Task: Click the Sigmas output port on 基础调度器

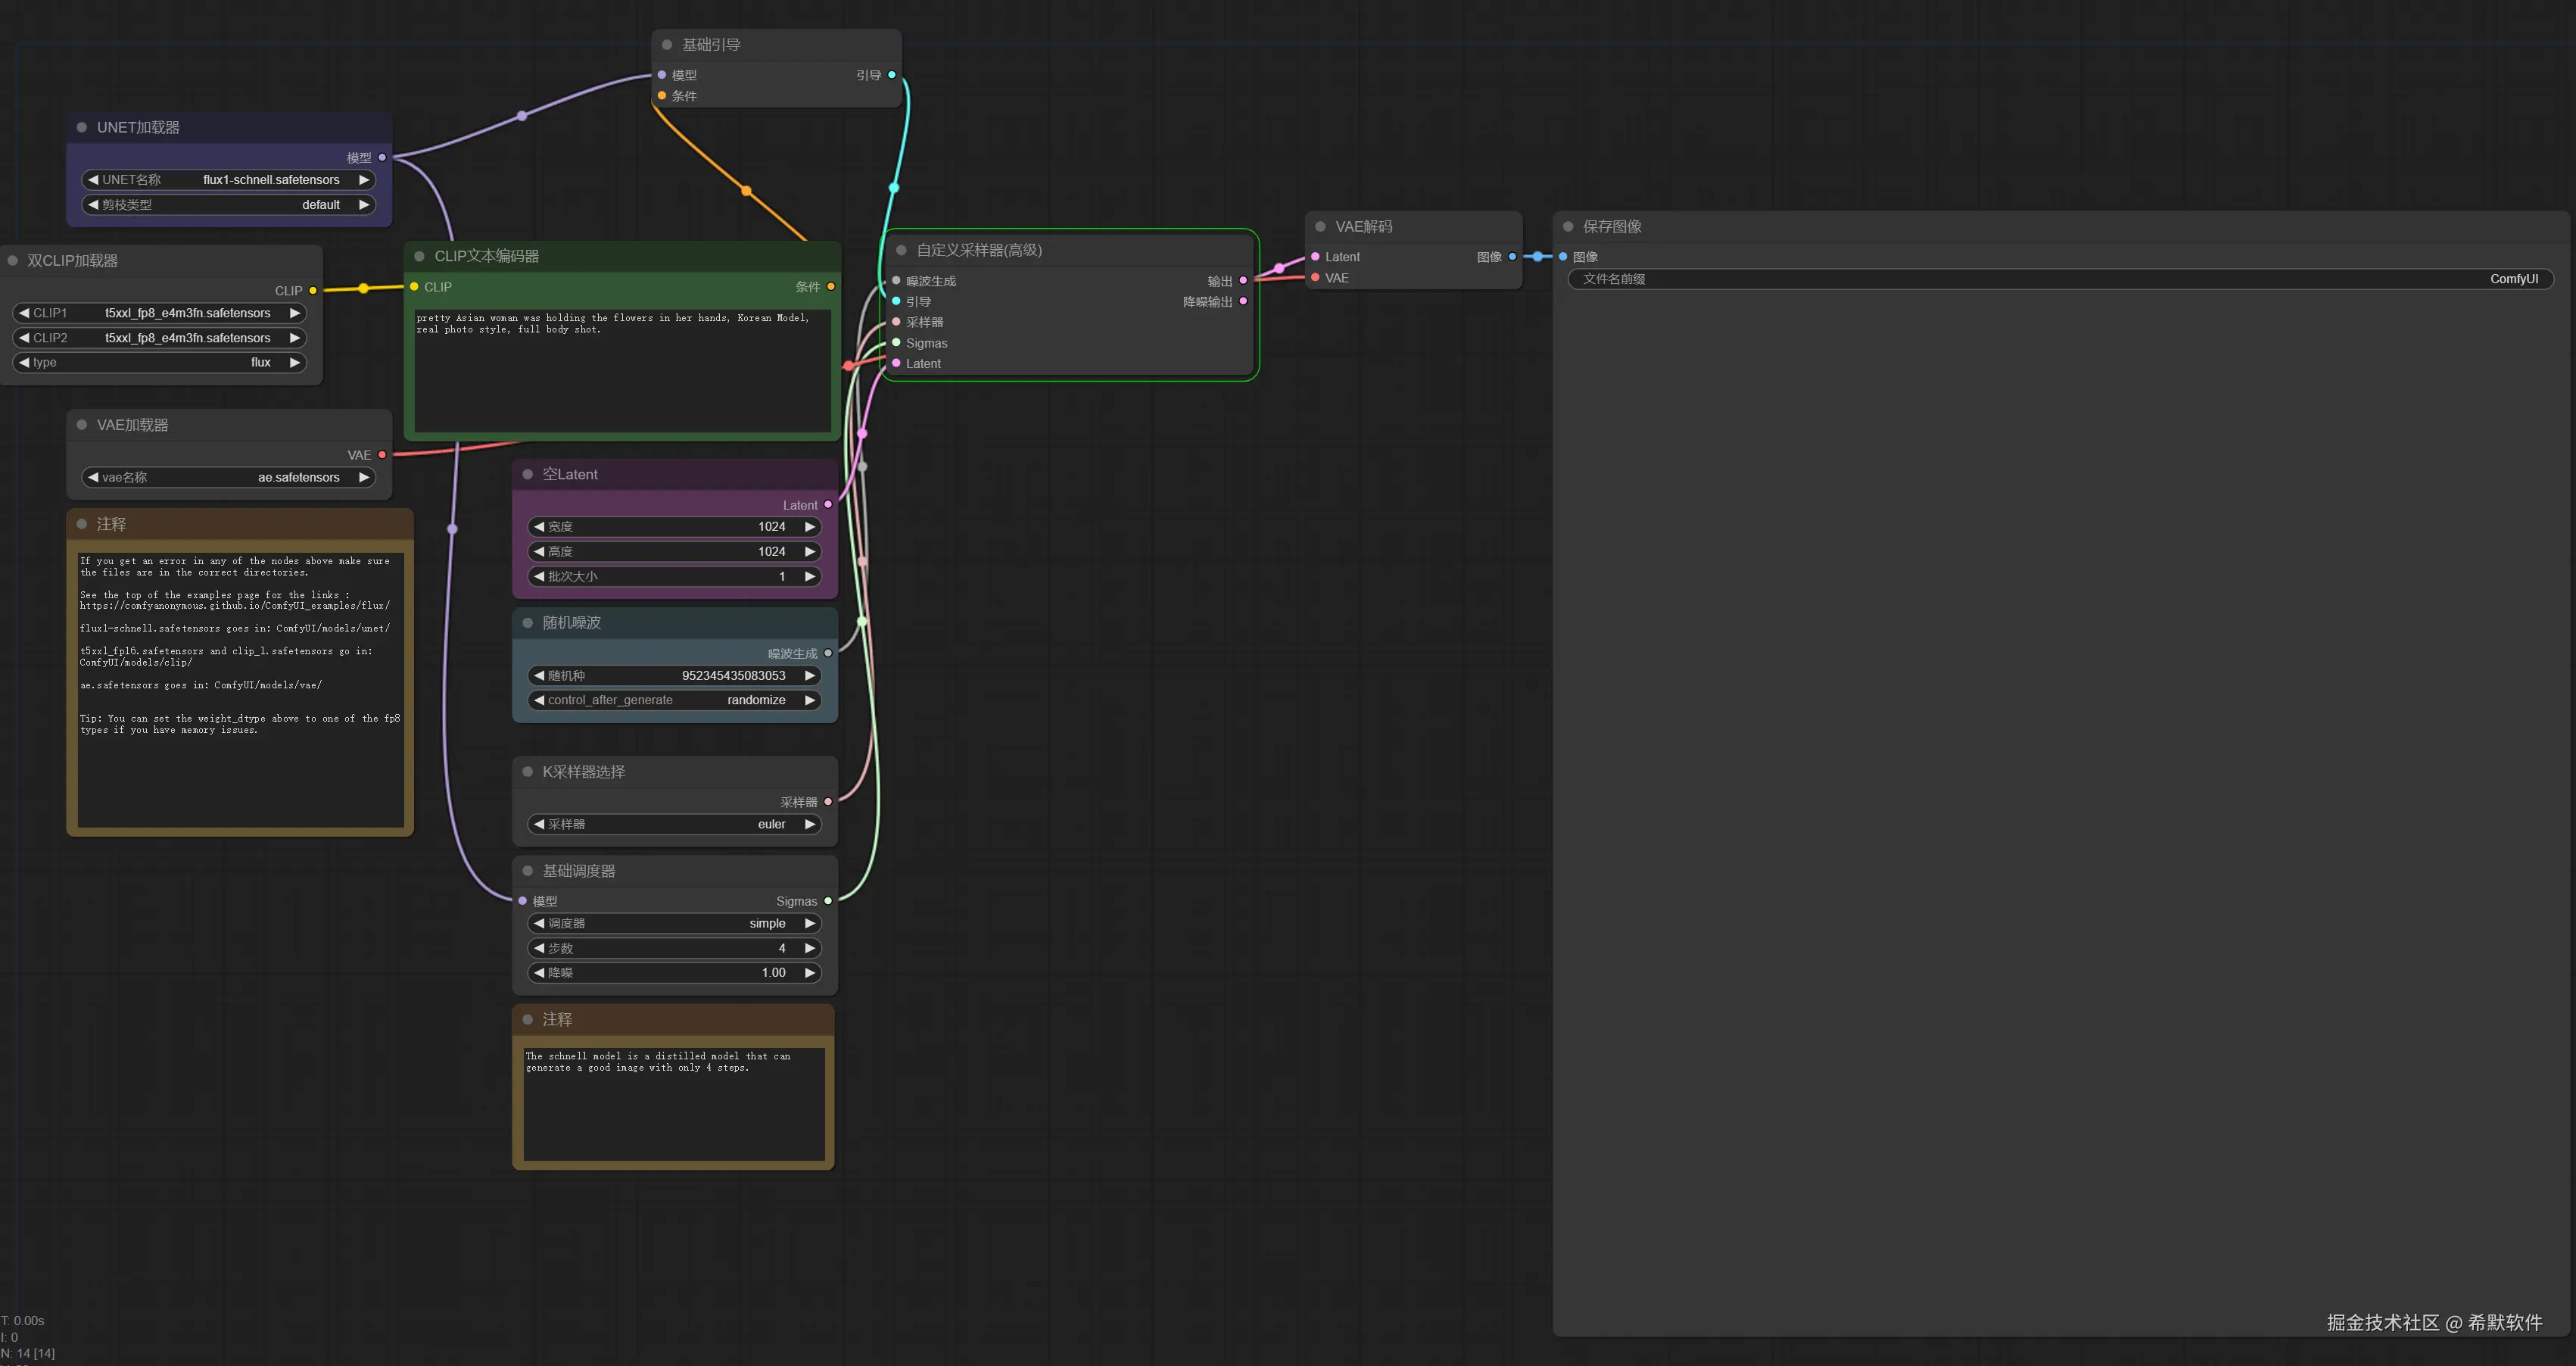Action: pyautogui.click(x=828, y=901)
